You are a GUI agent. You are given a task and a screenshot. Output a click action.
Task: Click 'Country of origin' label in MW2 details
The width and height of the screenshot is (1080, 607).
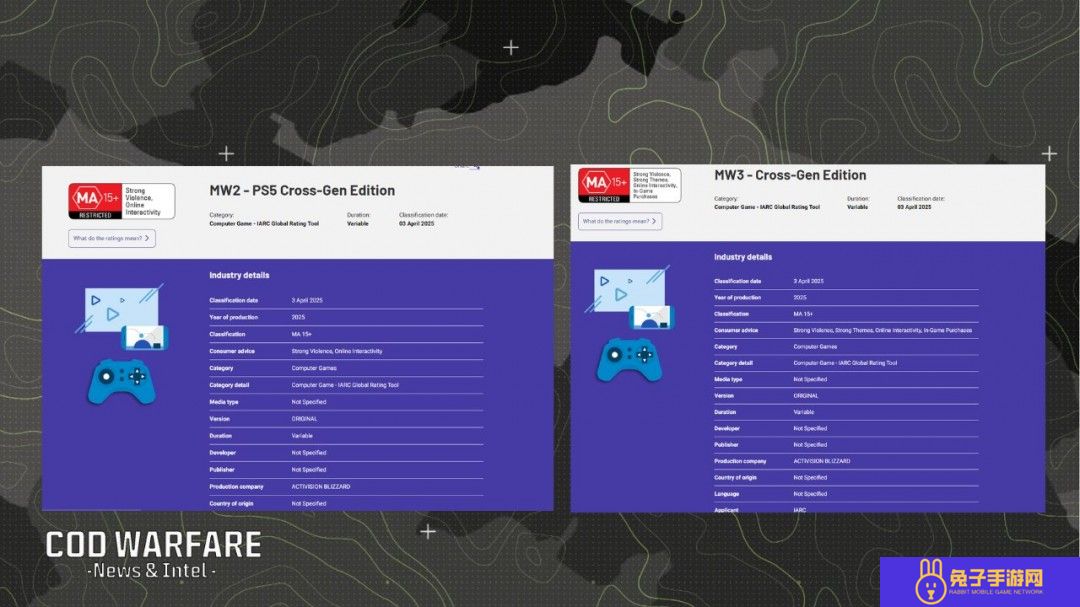point(231,504)
